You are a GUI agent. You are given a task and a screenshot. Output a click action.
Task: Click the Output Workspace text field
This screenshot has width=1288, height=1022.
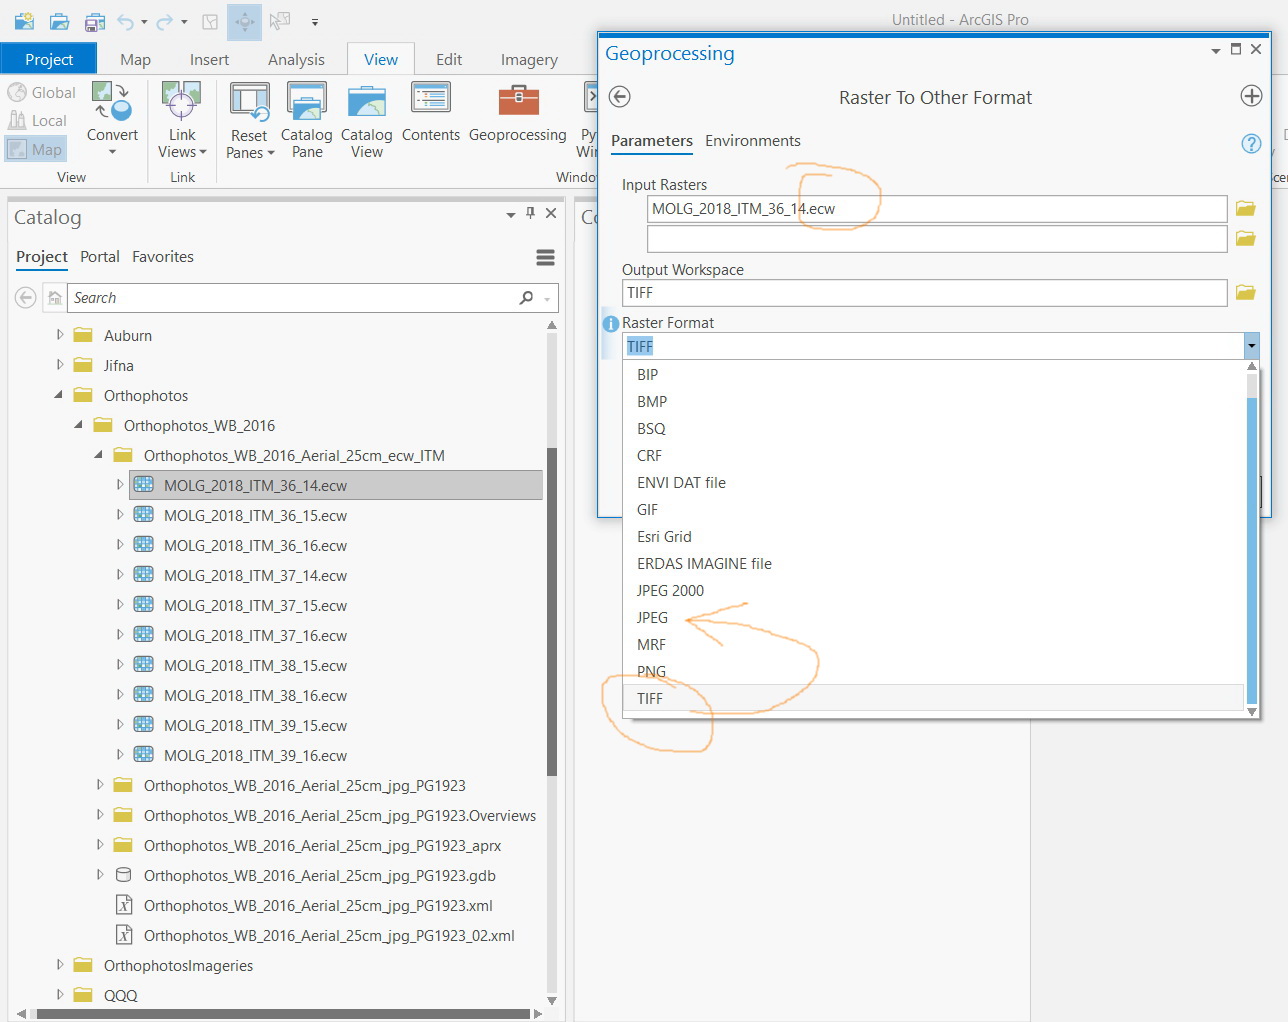(924, 292)
